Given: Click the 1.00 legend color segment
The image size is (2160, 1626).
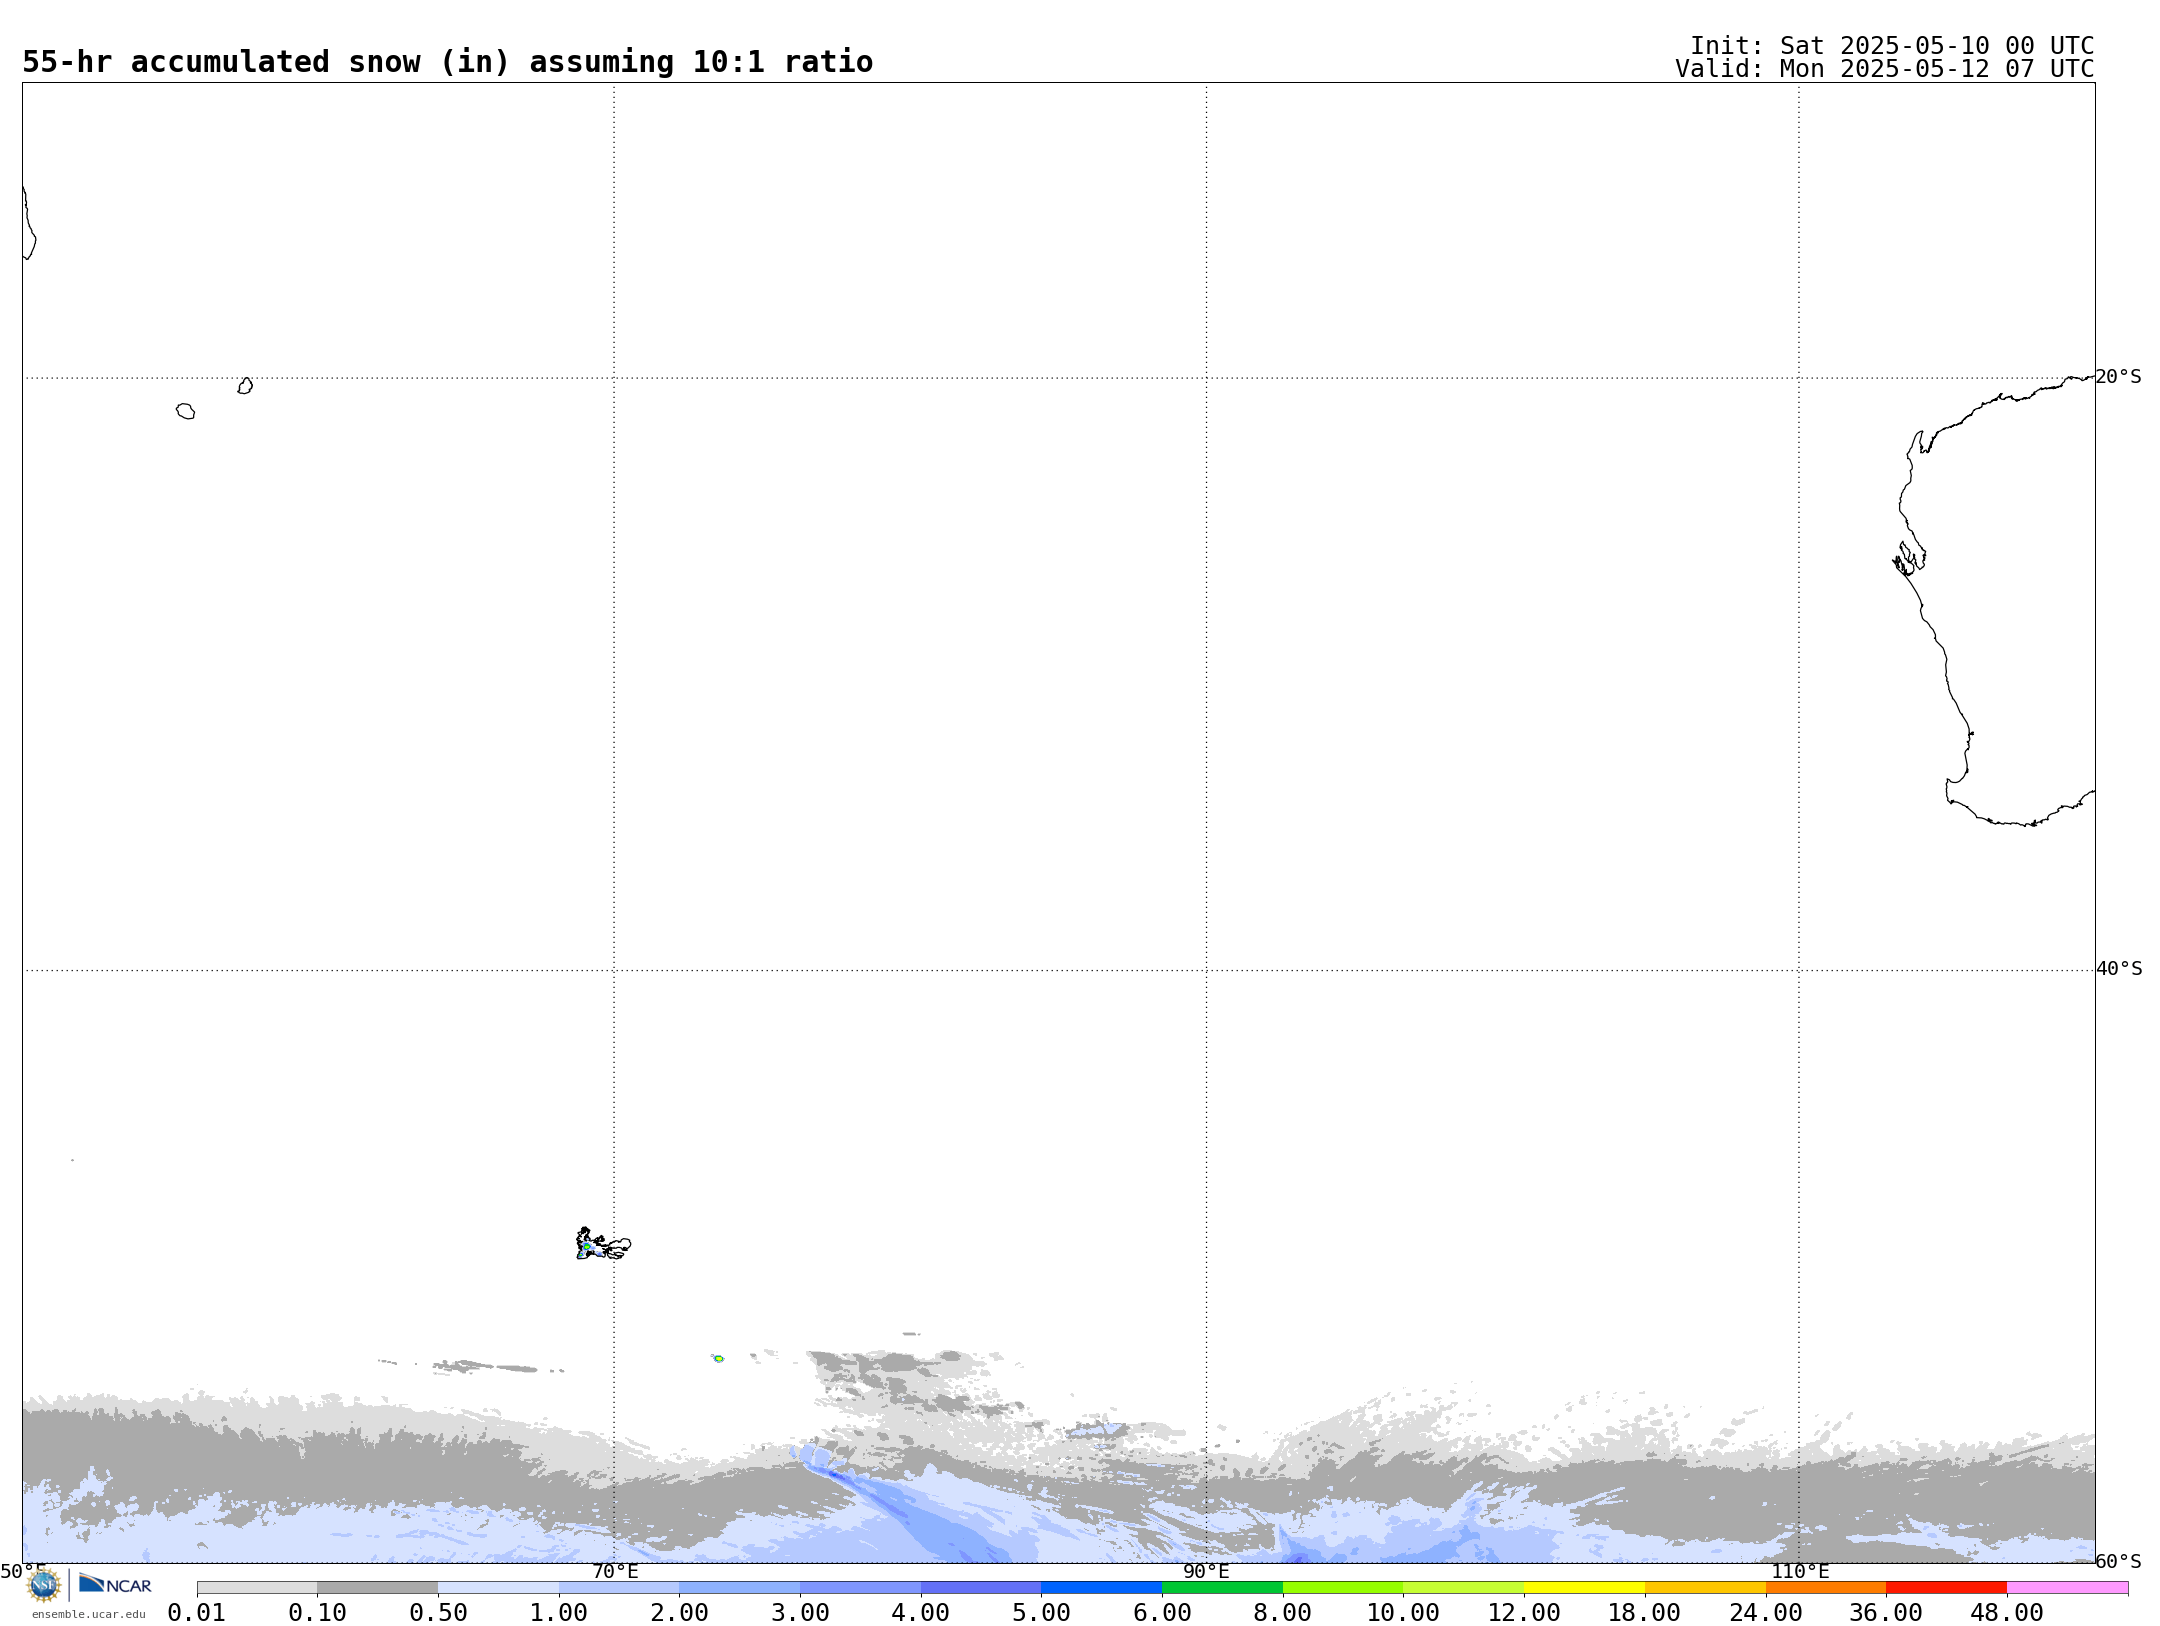Looking at the screenshot, I should [619, 1588].
